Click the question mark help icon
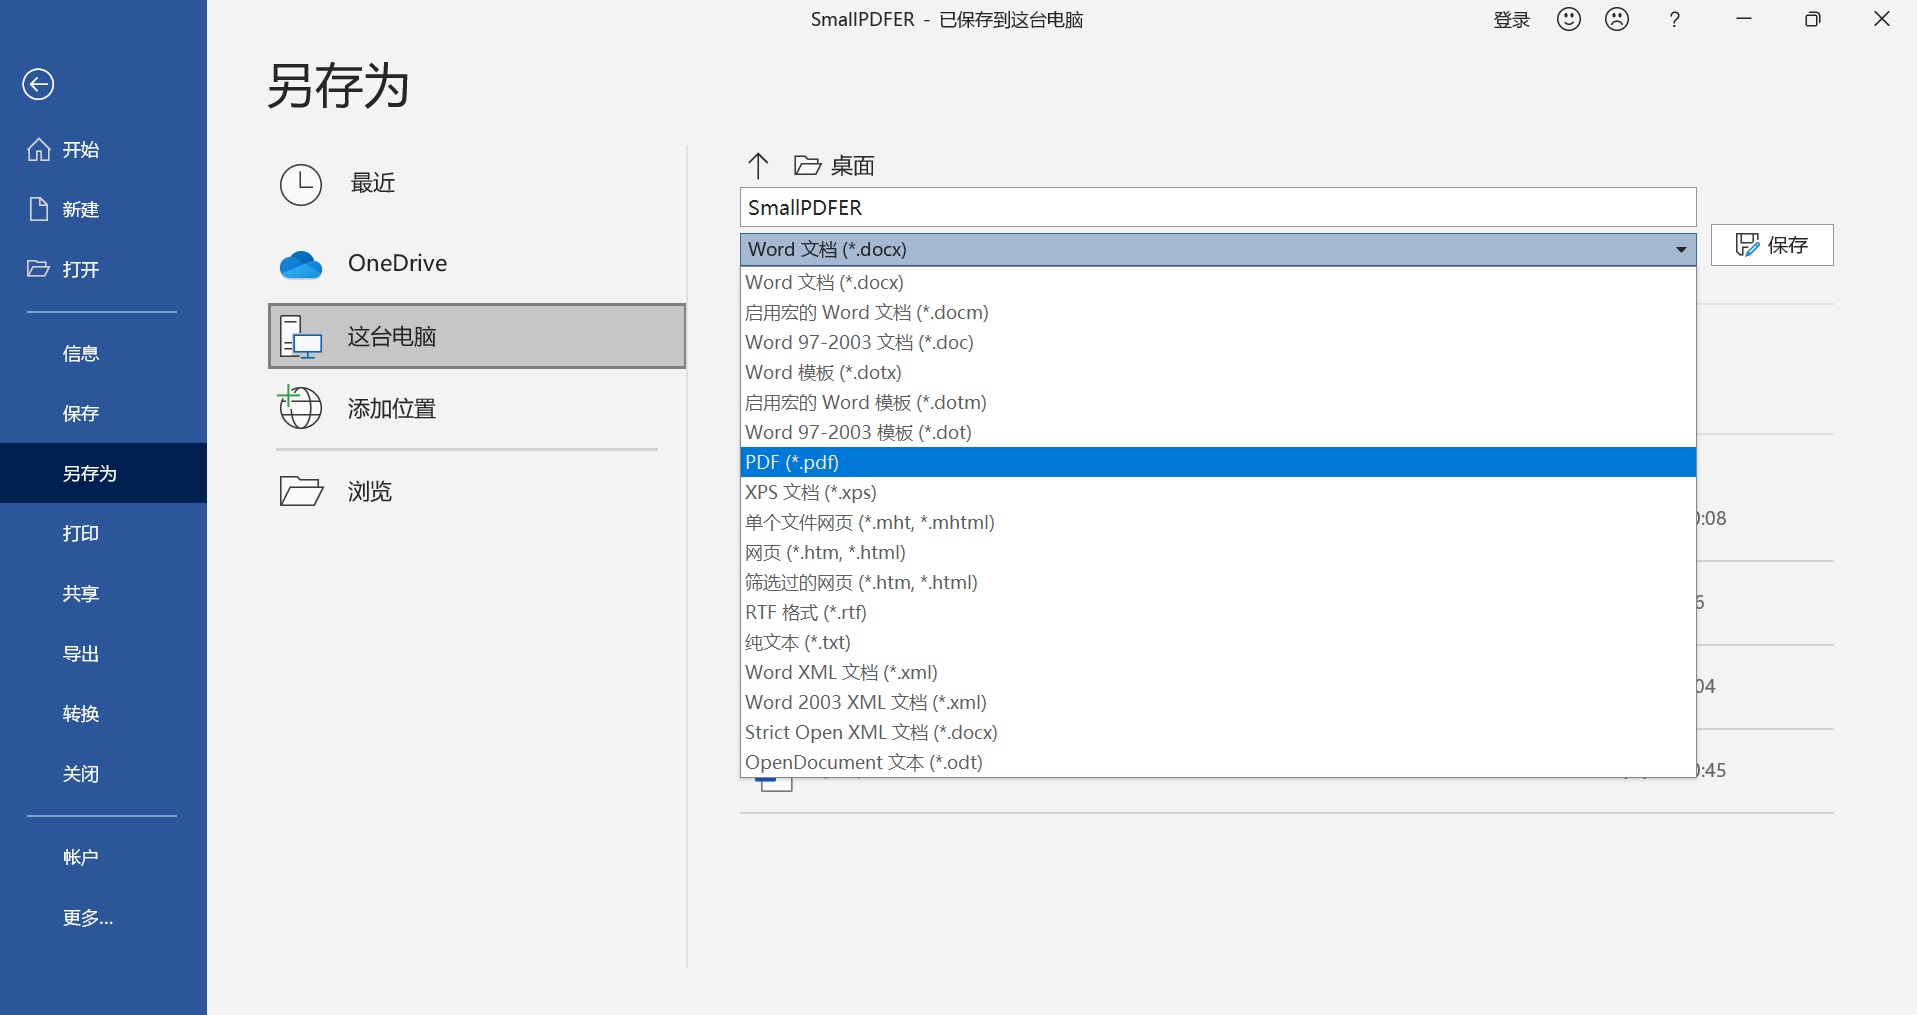The width and height of the screenshot is (1917, 1015). coord(1674,19)
